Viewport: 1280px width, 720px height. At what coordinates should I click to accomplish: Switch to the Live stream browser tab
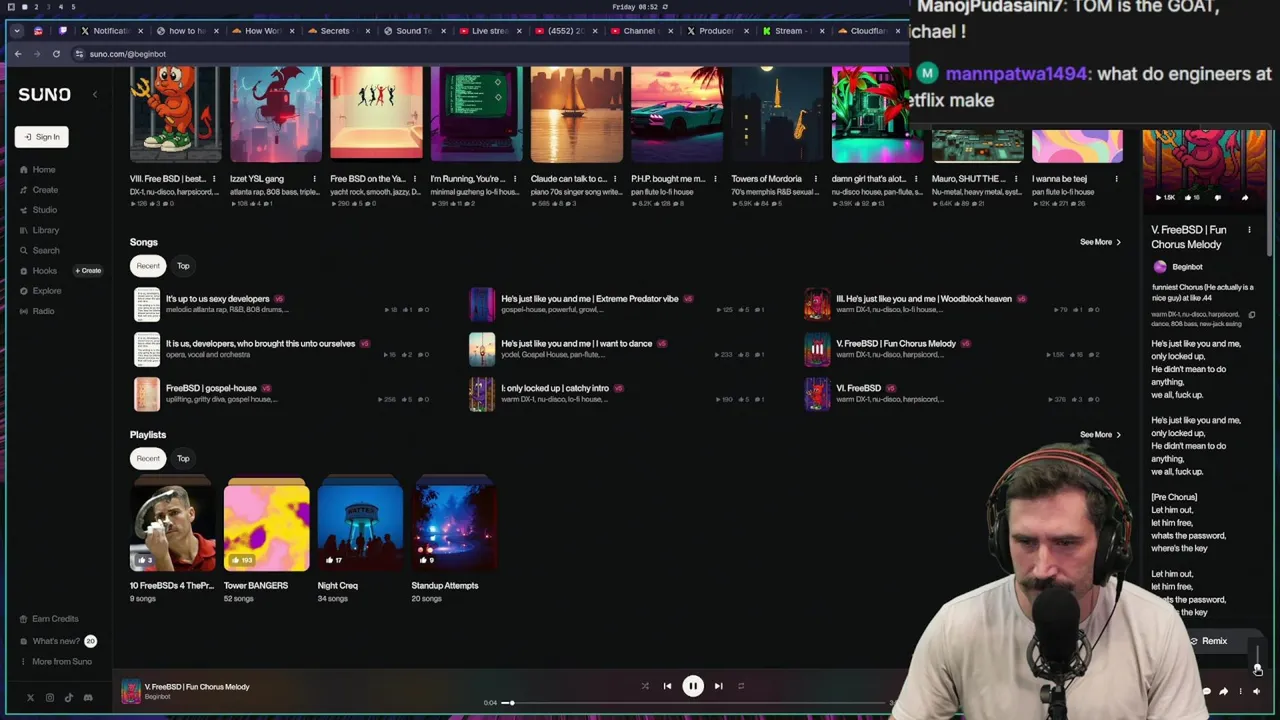click(x=488, y=31)
